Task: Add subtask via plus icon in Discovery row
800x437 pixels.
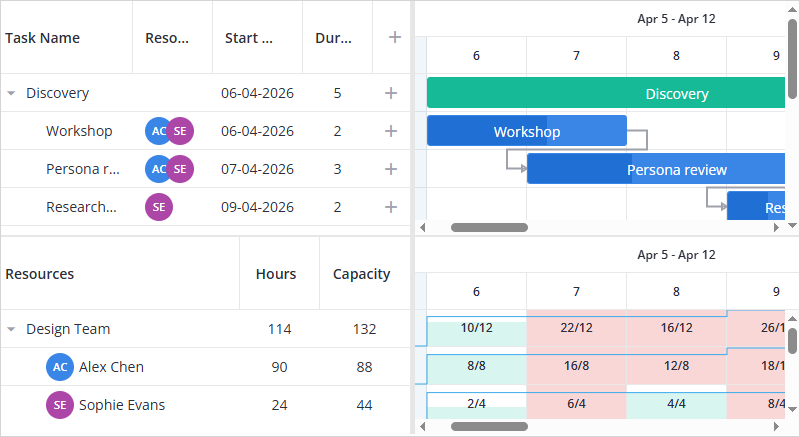Action: click(x=391, y=93)
